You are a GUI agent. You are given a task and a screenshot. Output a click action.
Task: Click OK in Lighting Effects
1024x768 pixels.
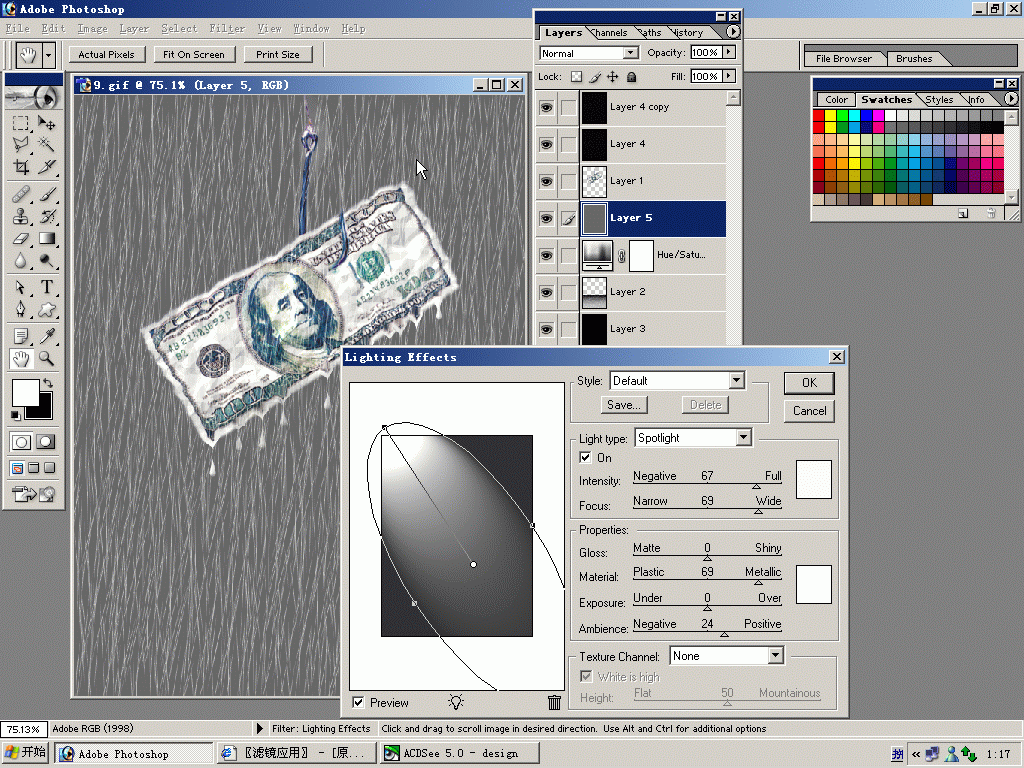809,383
